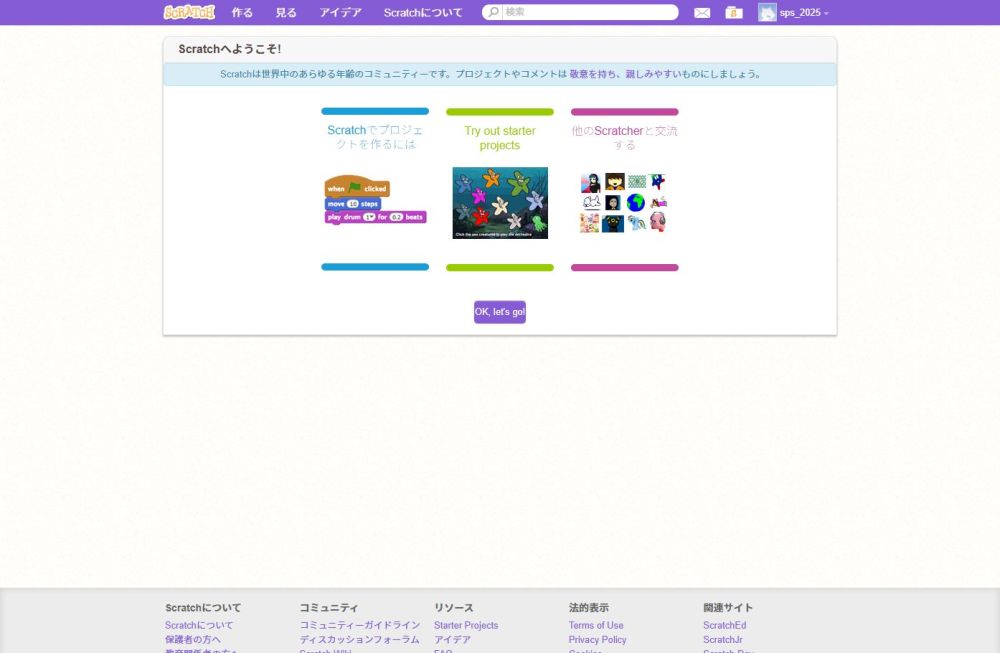1000x653 pixels.
Task: Open the My Stuff folder icon
Action: click(x=734, y=13)
